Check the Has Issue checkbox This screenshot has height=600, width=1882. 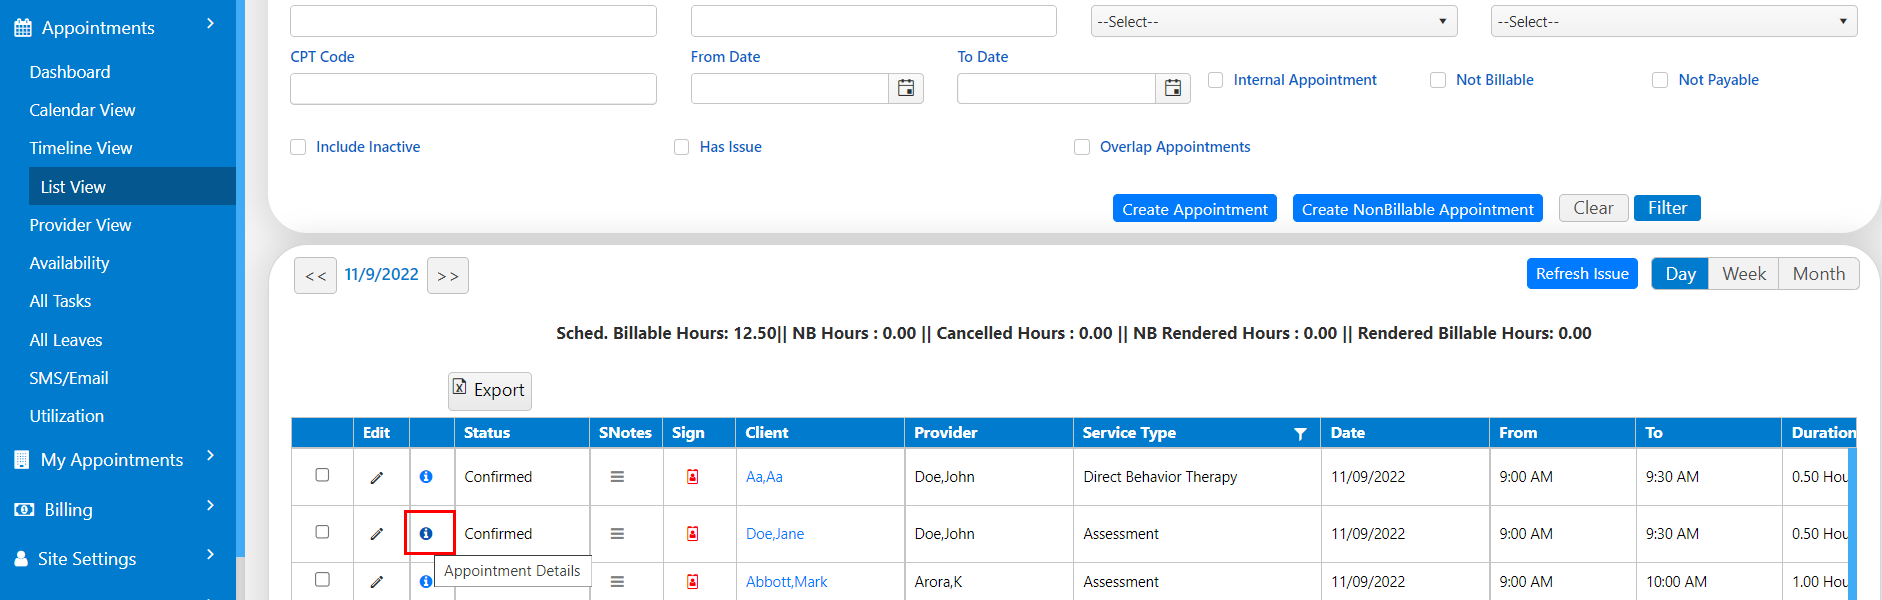[682, 147]
